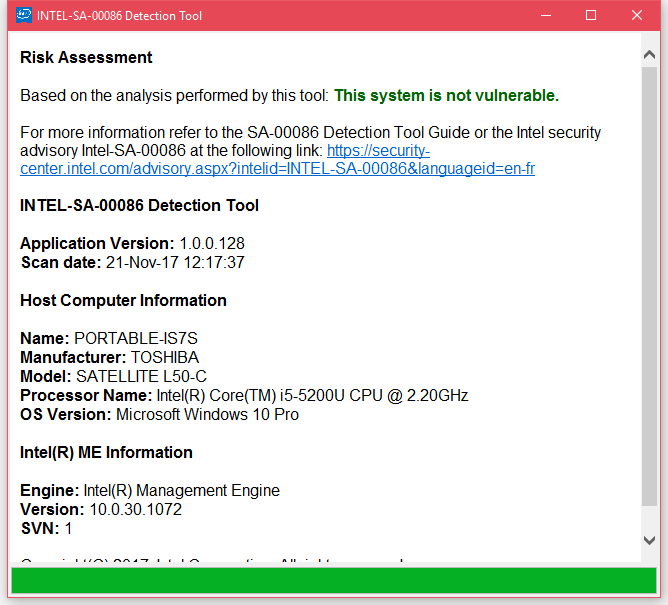The image size is (668, 605).
Task: Click the scroll down arrow
Action: coord(649,540)
